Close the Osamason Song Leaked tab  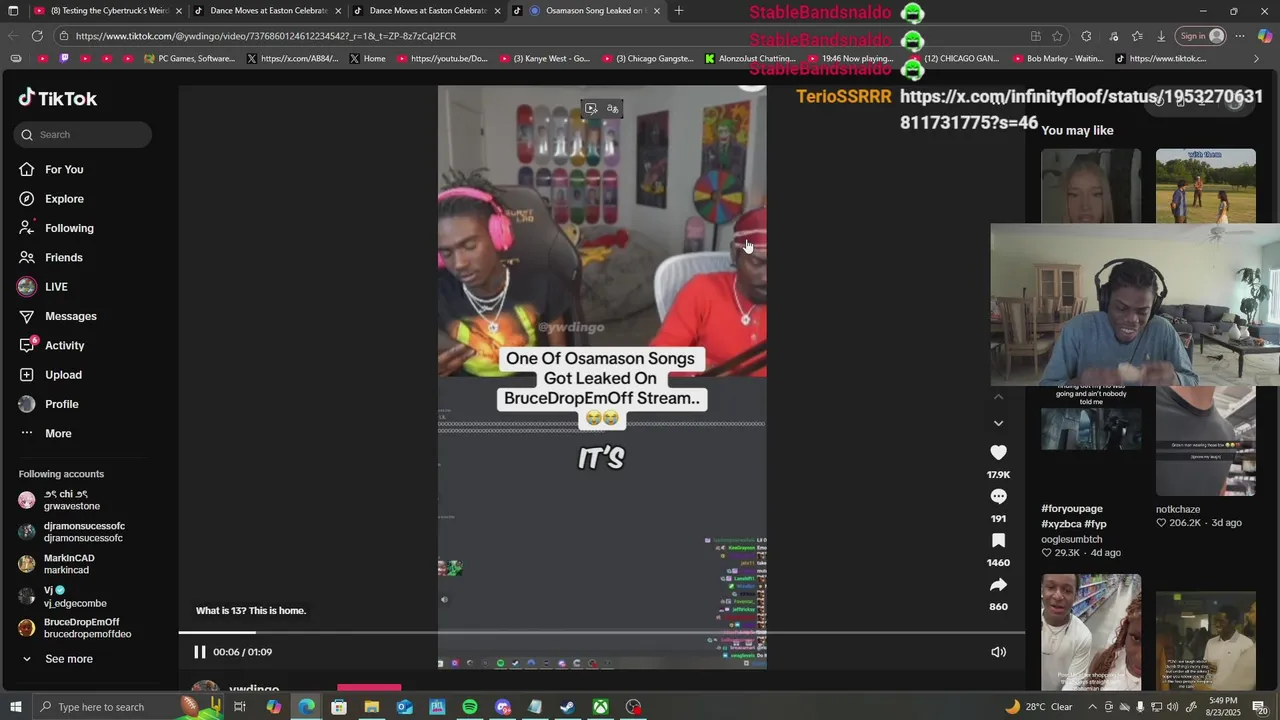657,11
